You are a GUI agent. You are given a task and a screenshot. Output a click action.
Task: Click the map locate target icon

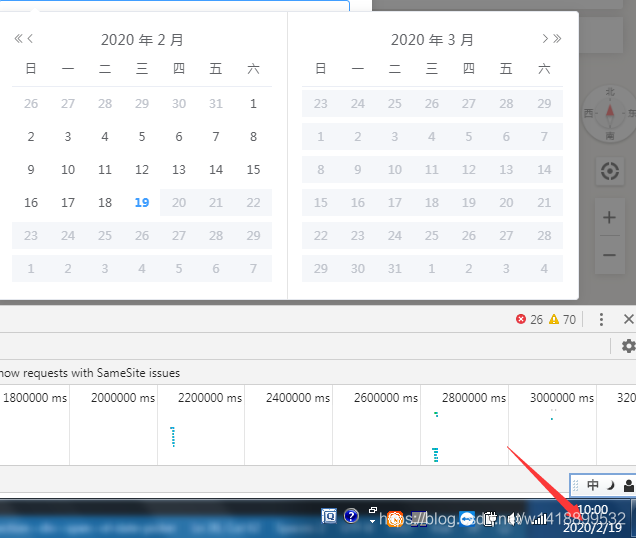pyautogui.click(x=610, y=171)
